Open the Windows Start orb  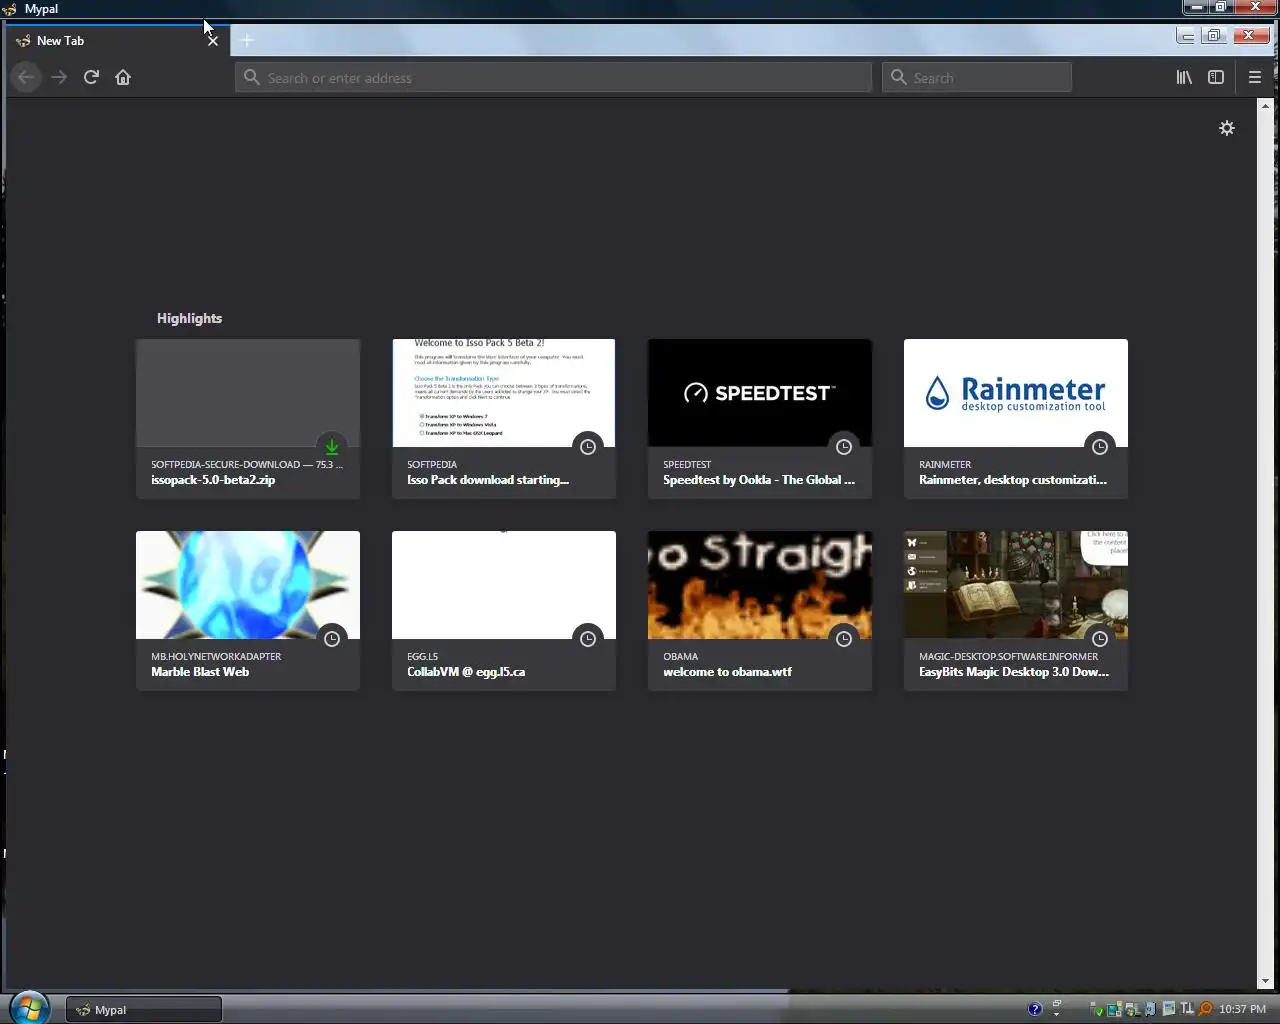click(x=29, y=1008)
